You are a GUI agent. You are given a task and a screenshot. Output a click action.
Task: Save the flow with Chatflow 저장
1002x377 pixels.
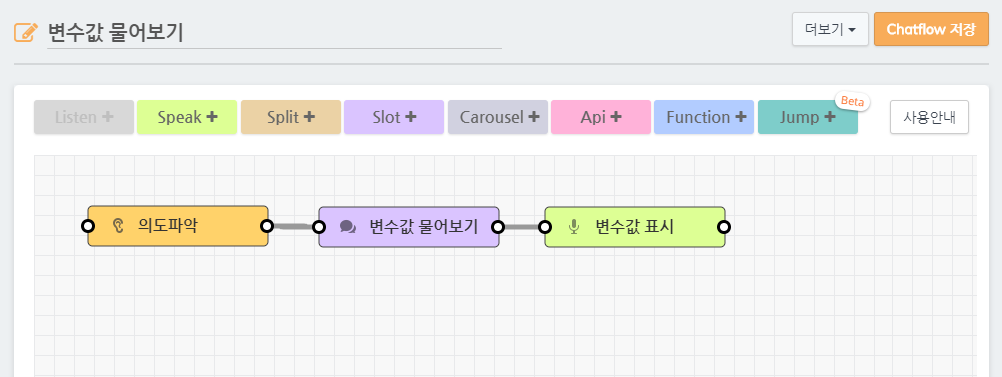pyautogui.click(x=931, y=29)
